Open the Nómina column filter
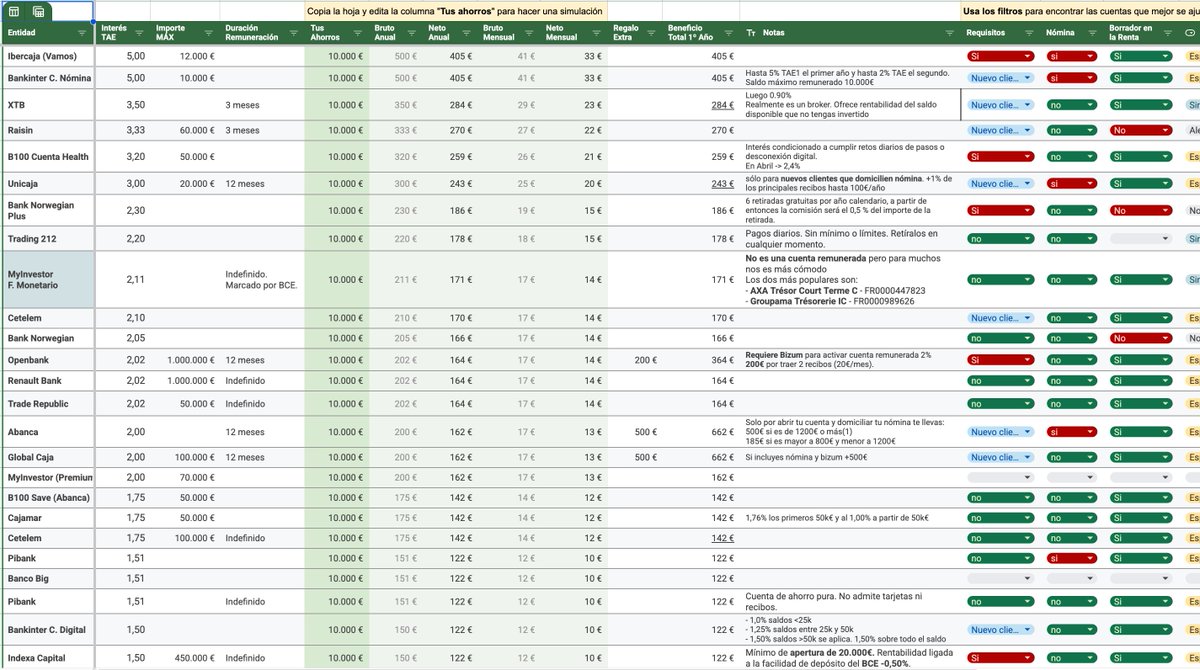This screenshot has height=670, width=1200. [x=1092, y=33]
